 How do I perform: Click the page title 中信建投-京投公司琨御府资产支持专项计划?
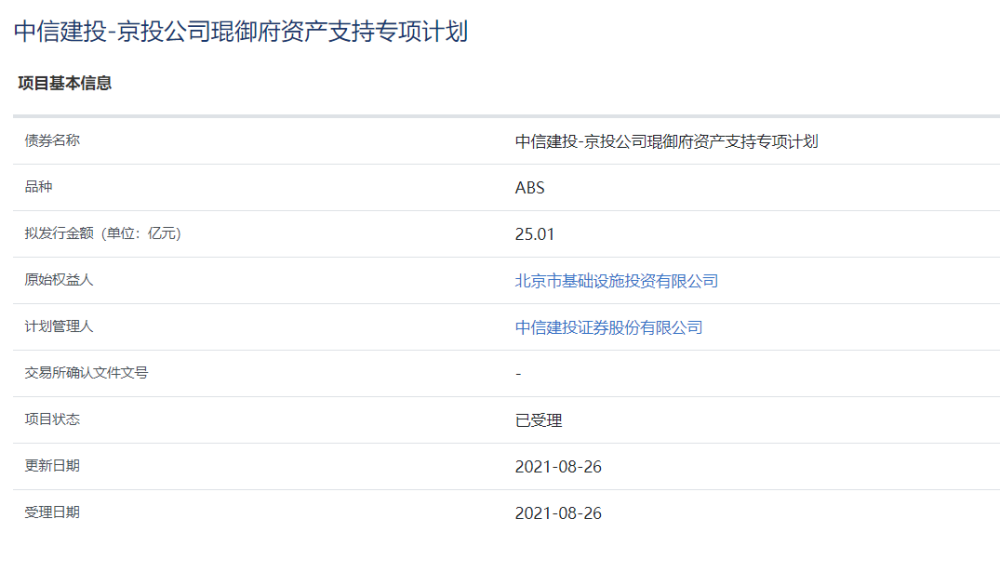point(241,31)
